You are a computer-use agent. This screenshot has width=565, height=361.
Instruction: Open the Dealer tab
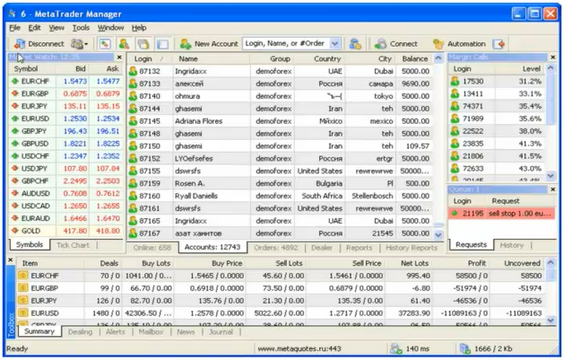coord(322,248)
